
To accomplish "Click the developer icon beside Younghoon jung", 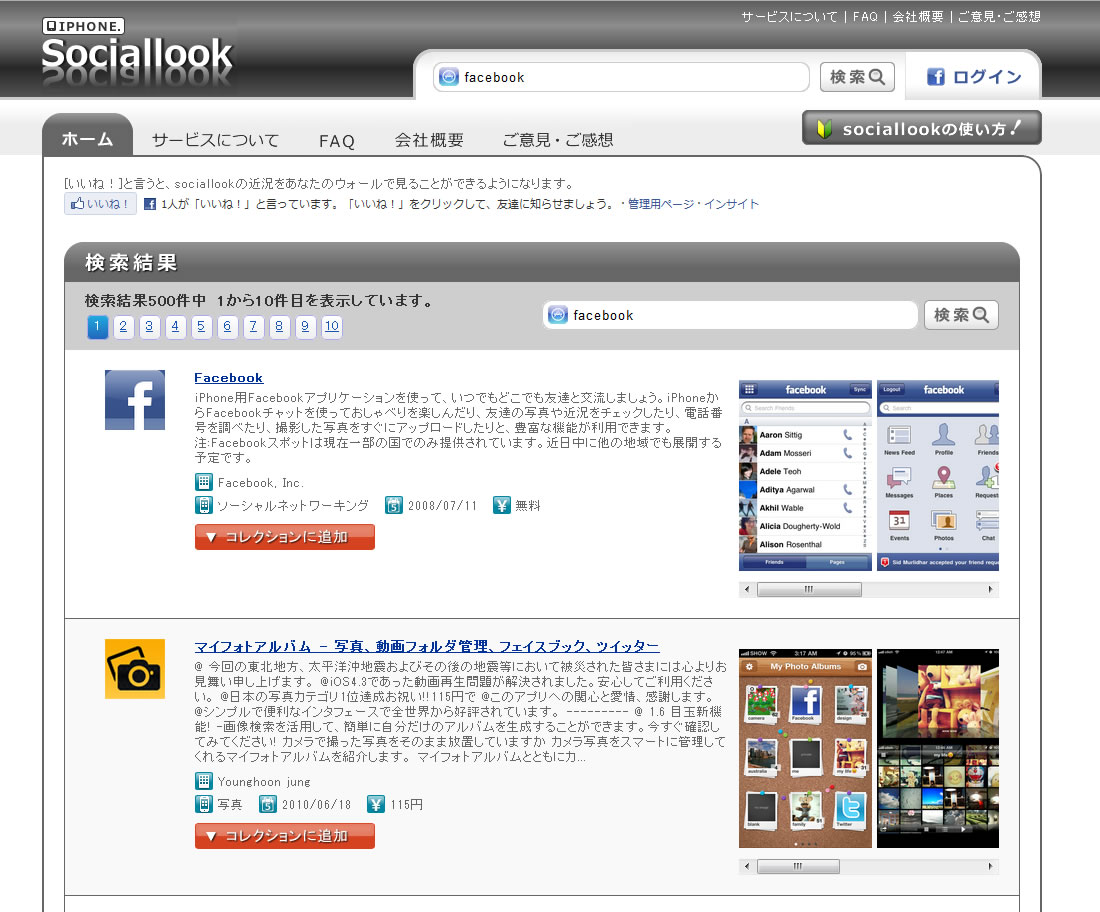I will 204,781.
